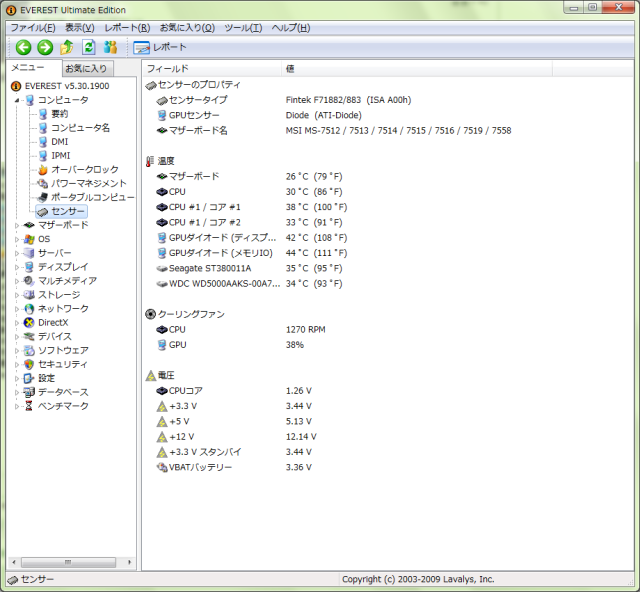The image size is (640, 592).
Task: Click the Up folder toolbar icon
Action: pyautogui.click(x=67, y=47)
